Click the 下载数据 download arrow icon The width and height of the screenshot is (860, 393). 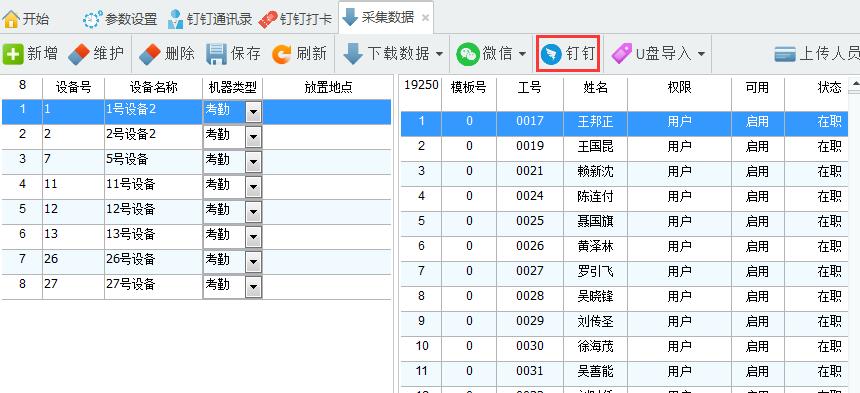pos(353,54)
